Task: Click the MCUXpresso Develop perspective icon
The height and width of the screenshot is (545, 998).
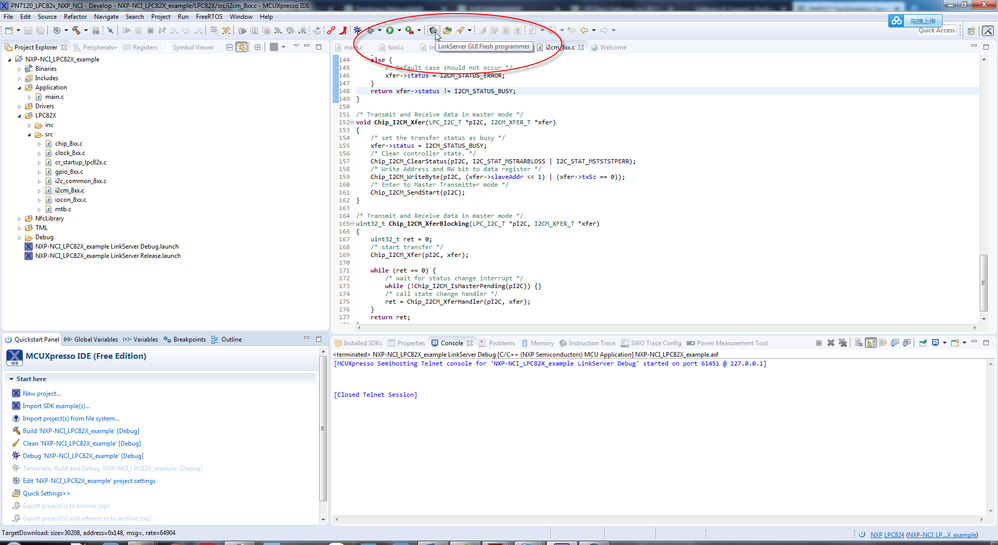Action: pyautogui.click(x=988, y=31)
